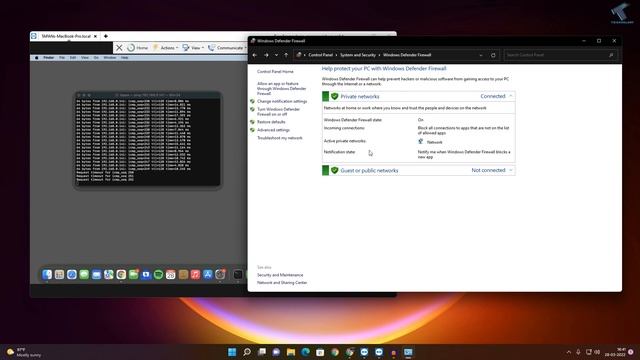Open Turn Windows Defender Firewall on or off
640x360 pixels.
[x=278, y=112]
